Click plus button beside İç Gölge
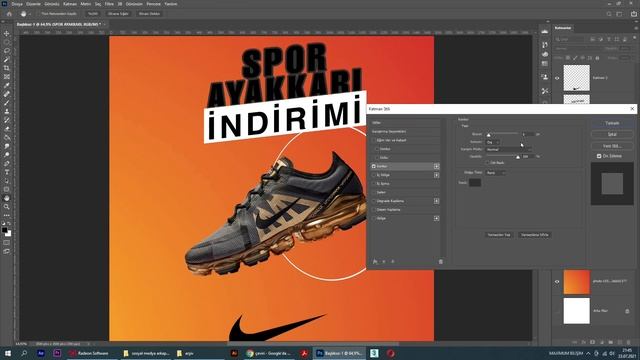The height and width of the screenshot is (360, 640). 436,175
